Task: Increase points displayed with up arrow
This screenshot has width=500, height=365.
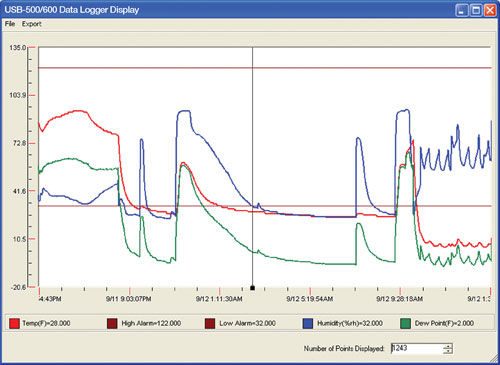Action: (x=448, y=346)
